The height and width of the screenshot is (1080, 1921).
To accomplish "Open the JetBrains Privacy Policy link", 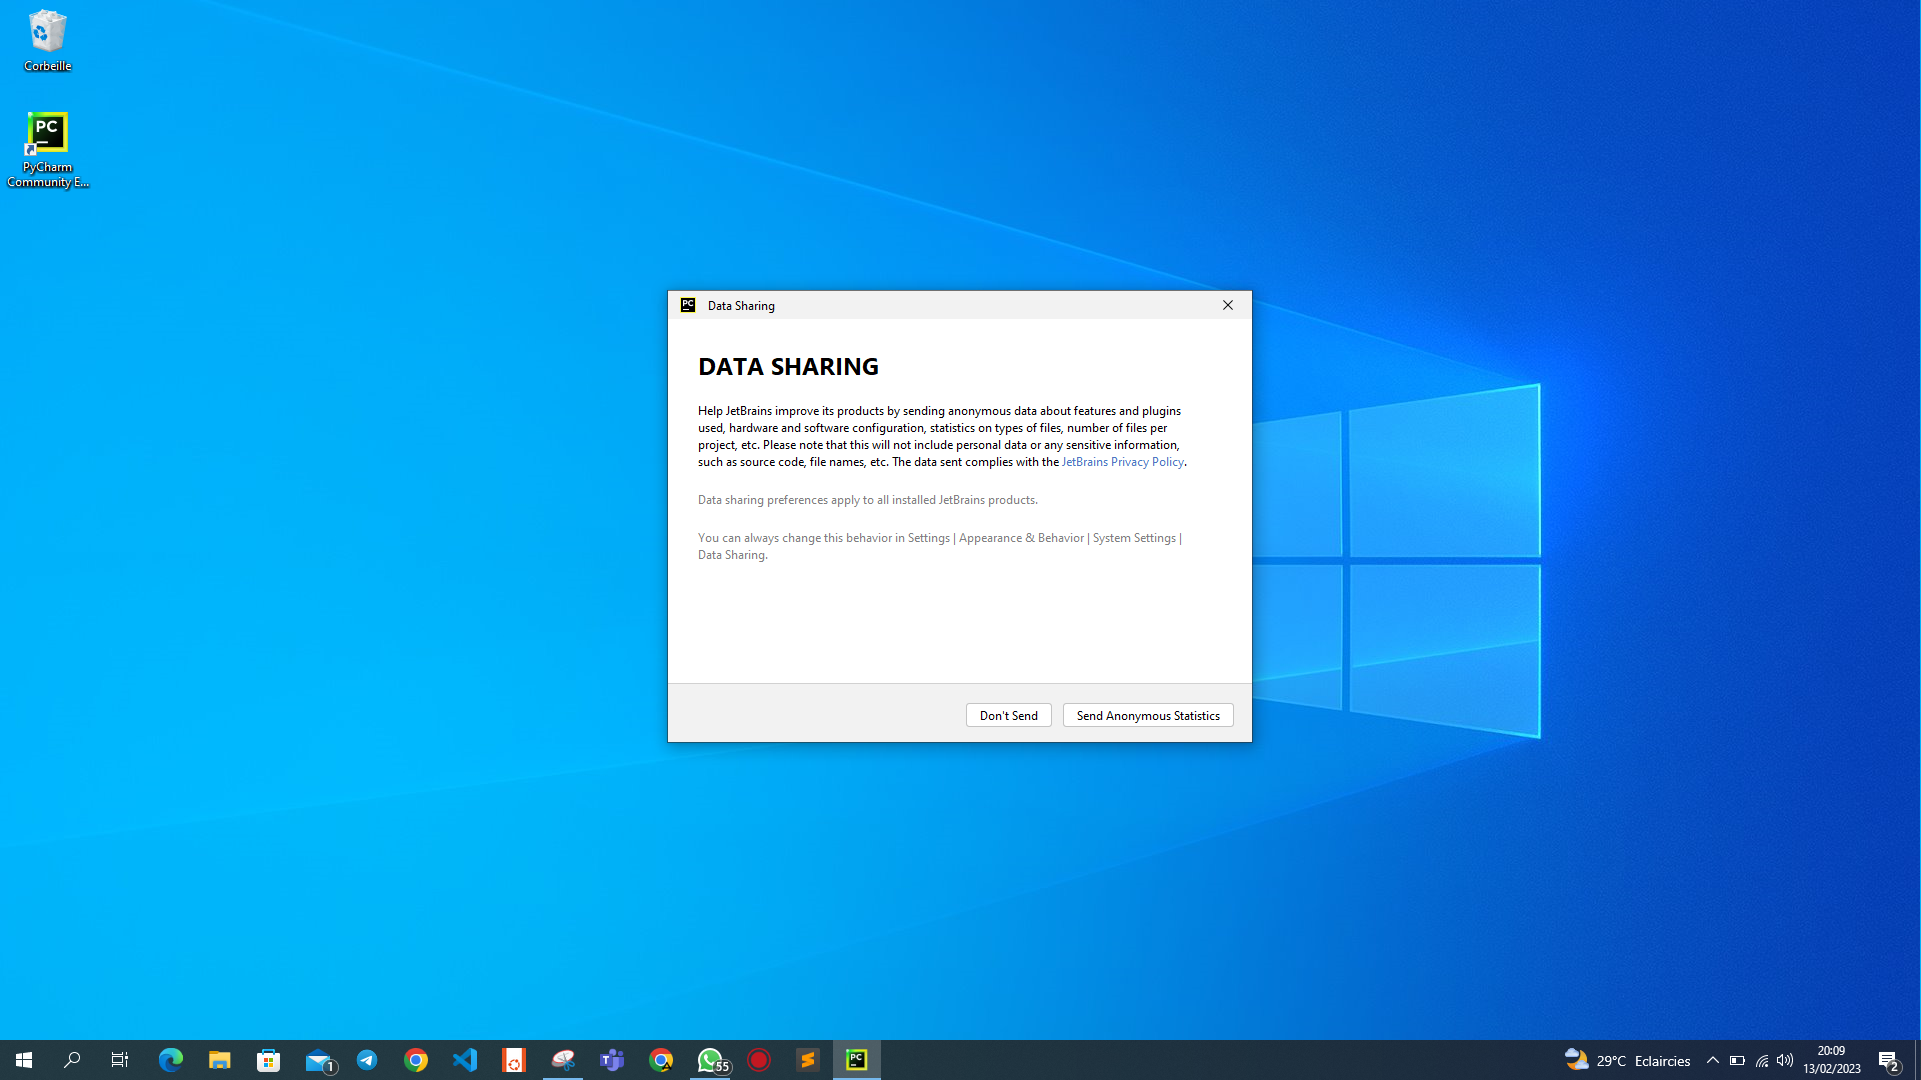I will pos(1122,462).
